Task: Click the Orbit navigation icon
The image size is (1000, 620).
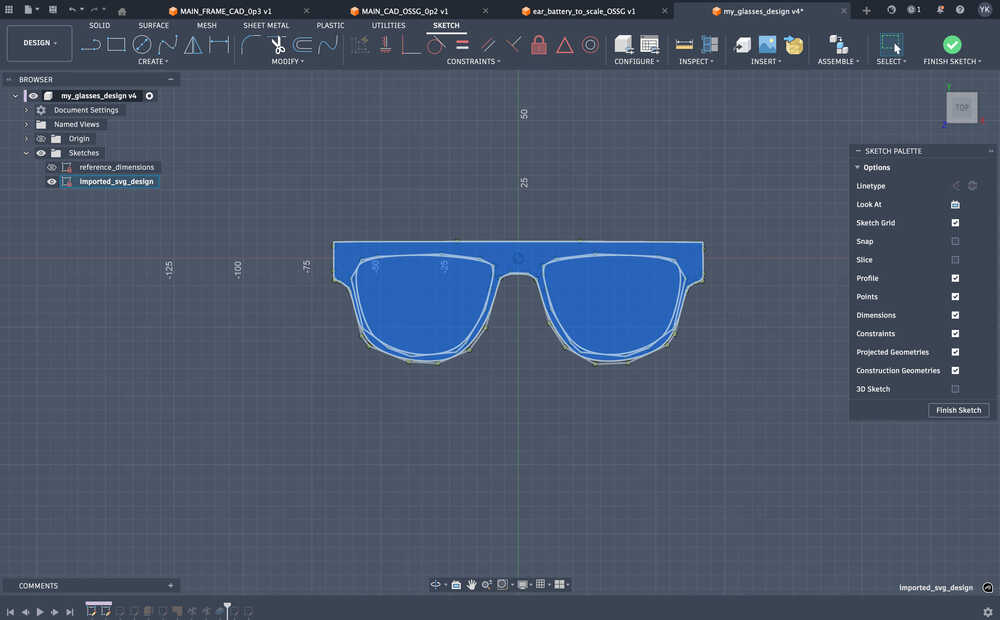Action: [x=437, y=584]
